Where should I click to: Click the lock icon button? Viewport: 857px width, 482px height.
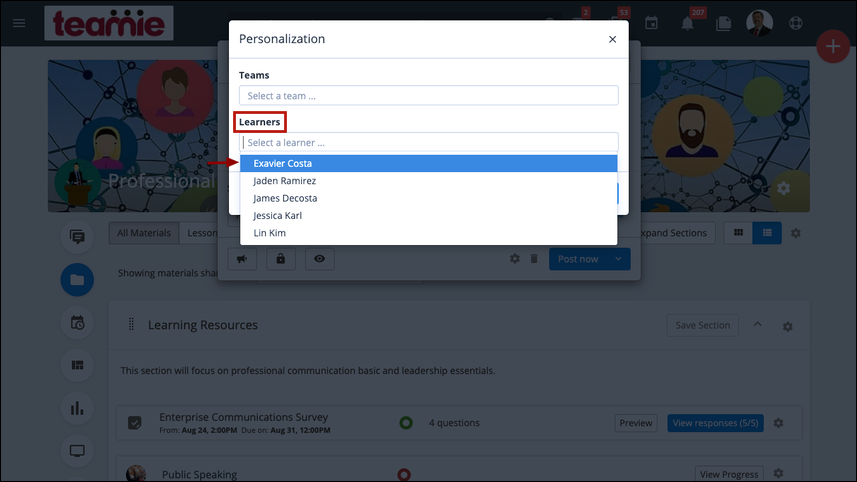281,259
